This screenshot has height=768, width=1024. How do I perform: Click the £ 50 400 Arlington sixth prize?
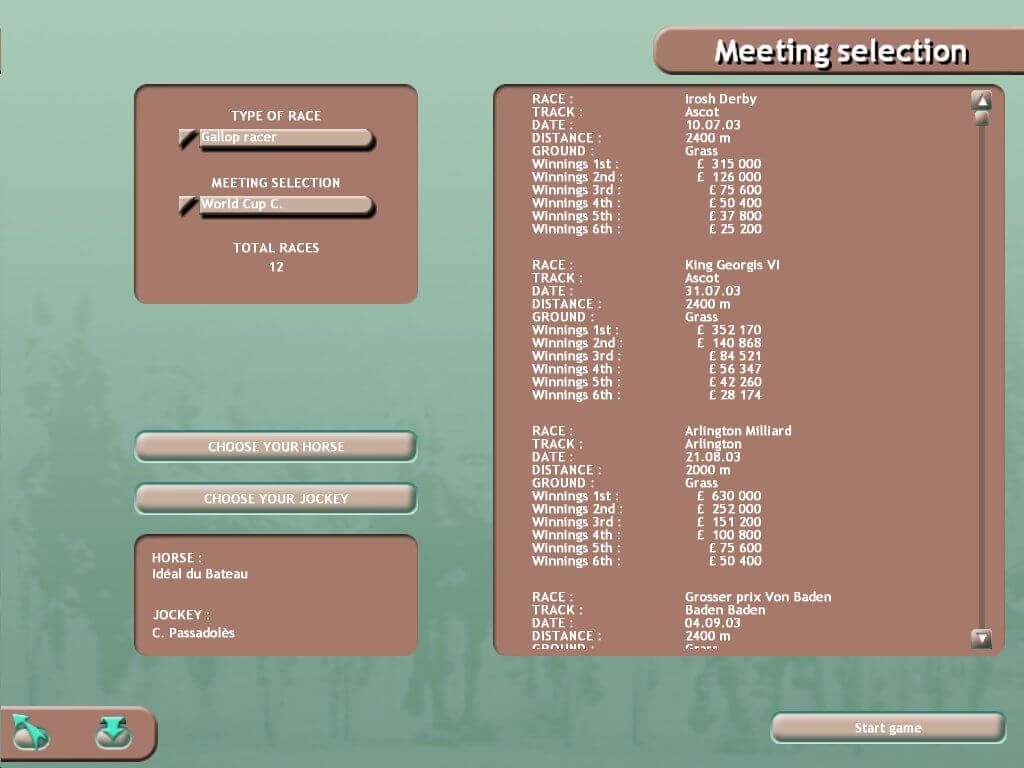pyautogui.click(x=735, y=561)
